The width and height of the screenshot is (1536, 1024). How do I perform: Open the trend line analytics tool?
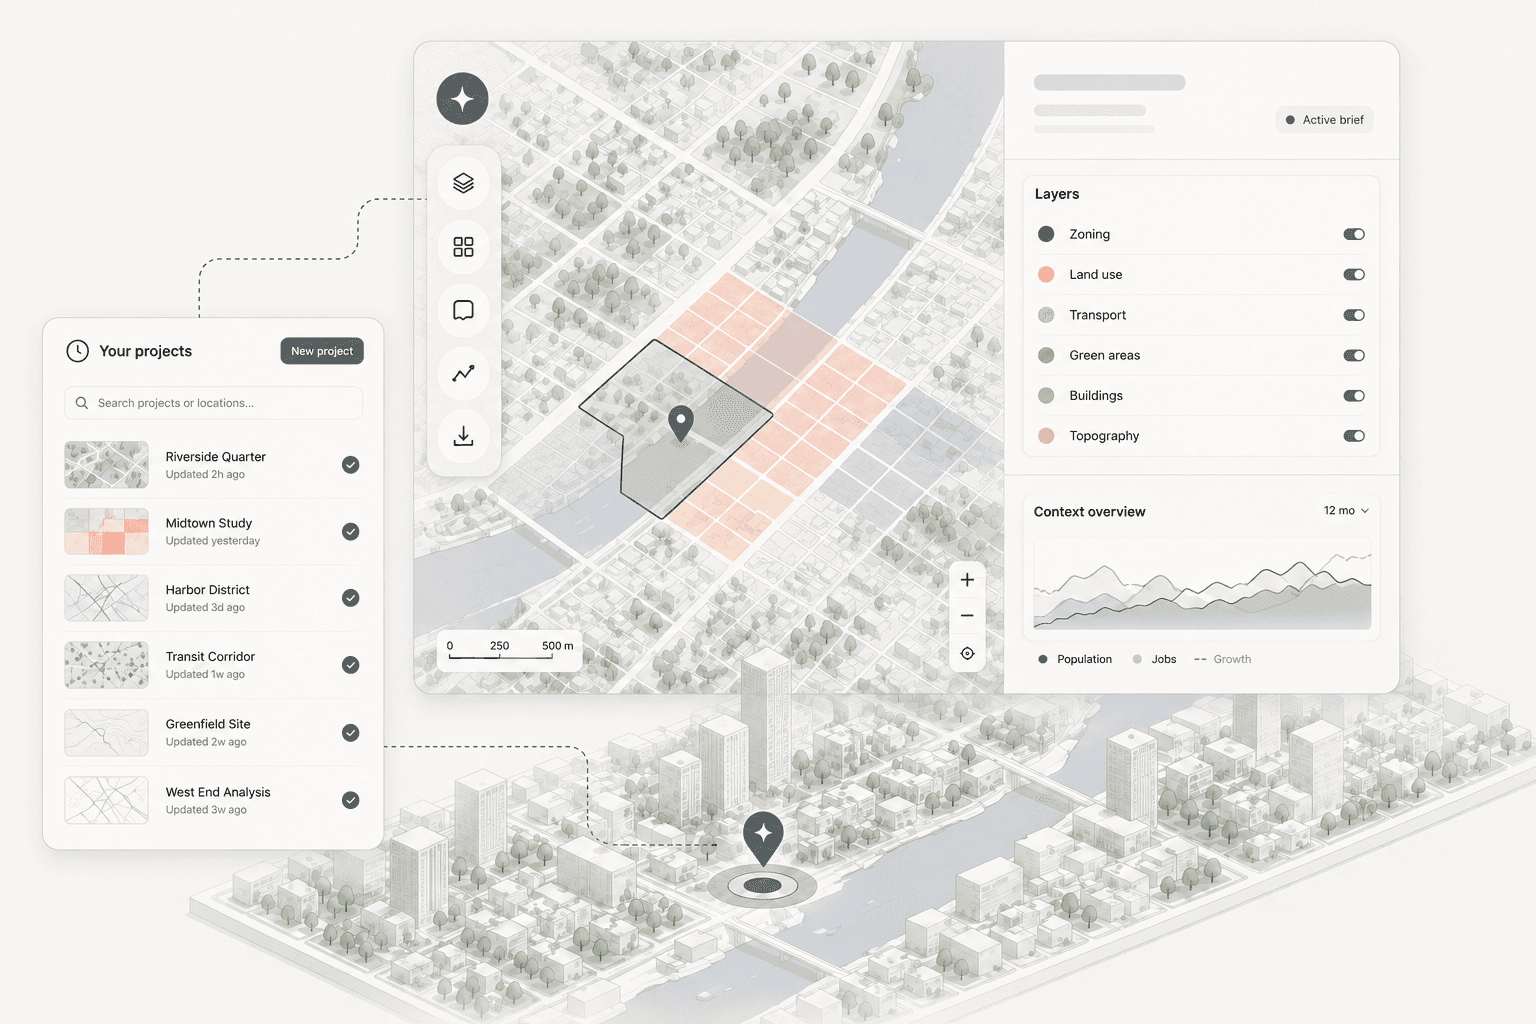point(463,373)
